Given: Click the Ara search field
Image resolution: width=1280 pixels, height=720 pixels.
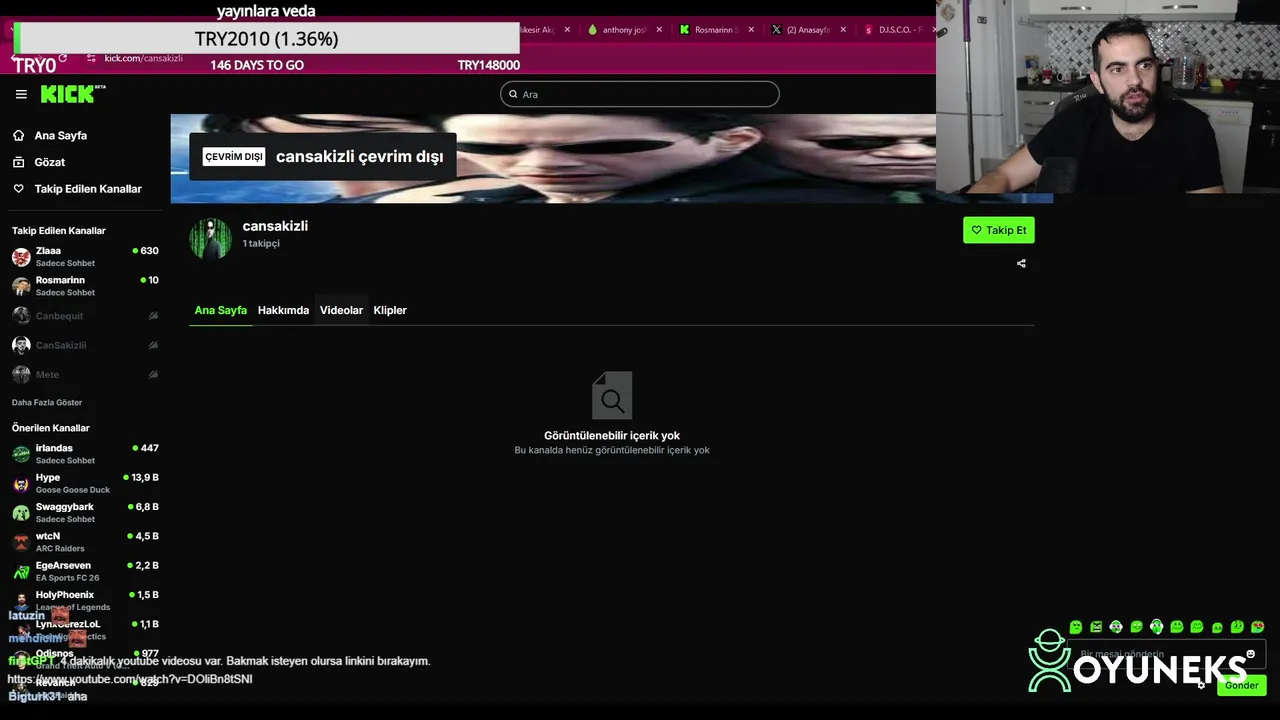Looking at the screenshot, I should coord(640,94).
